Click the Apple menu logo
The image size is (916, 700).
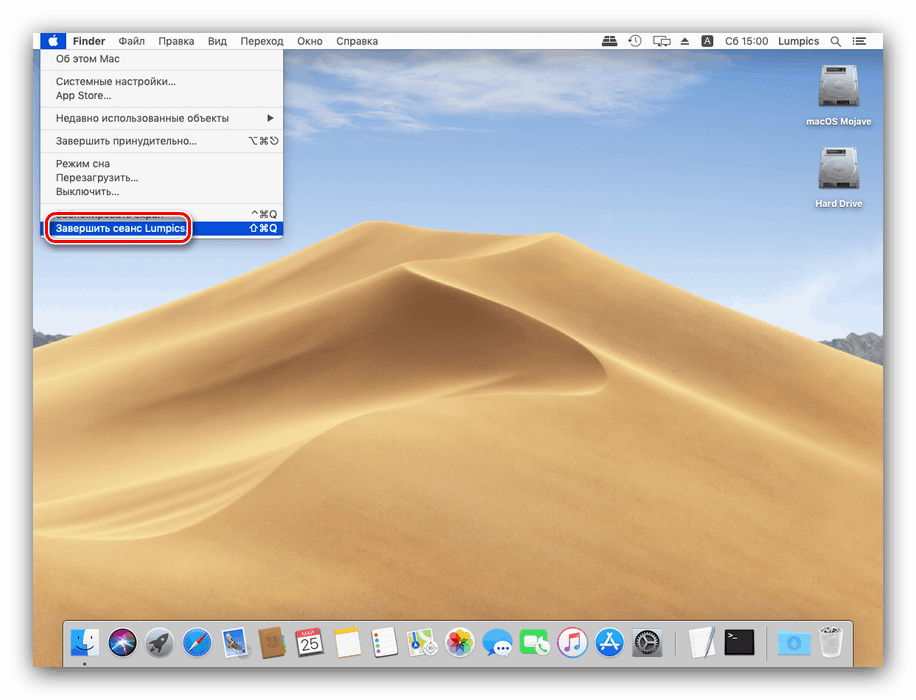tap(53, 41)
